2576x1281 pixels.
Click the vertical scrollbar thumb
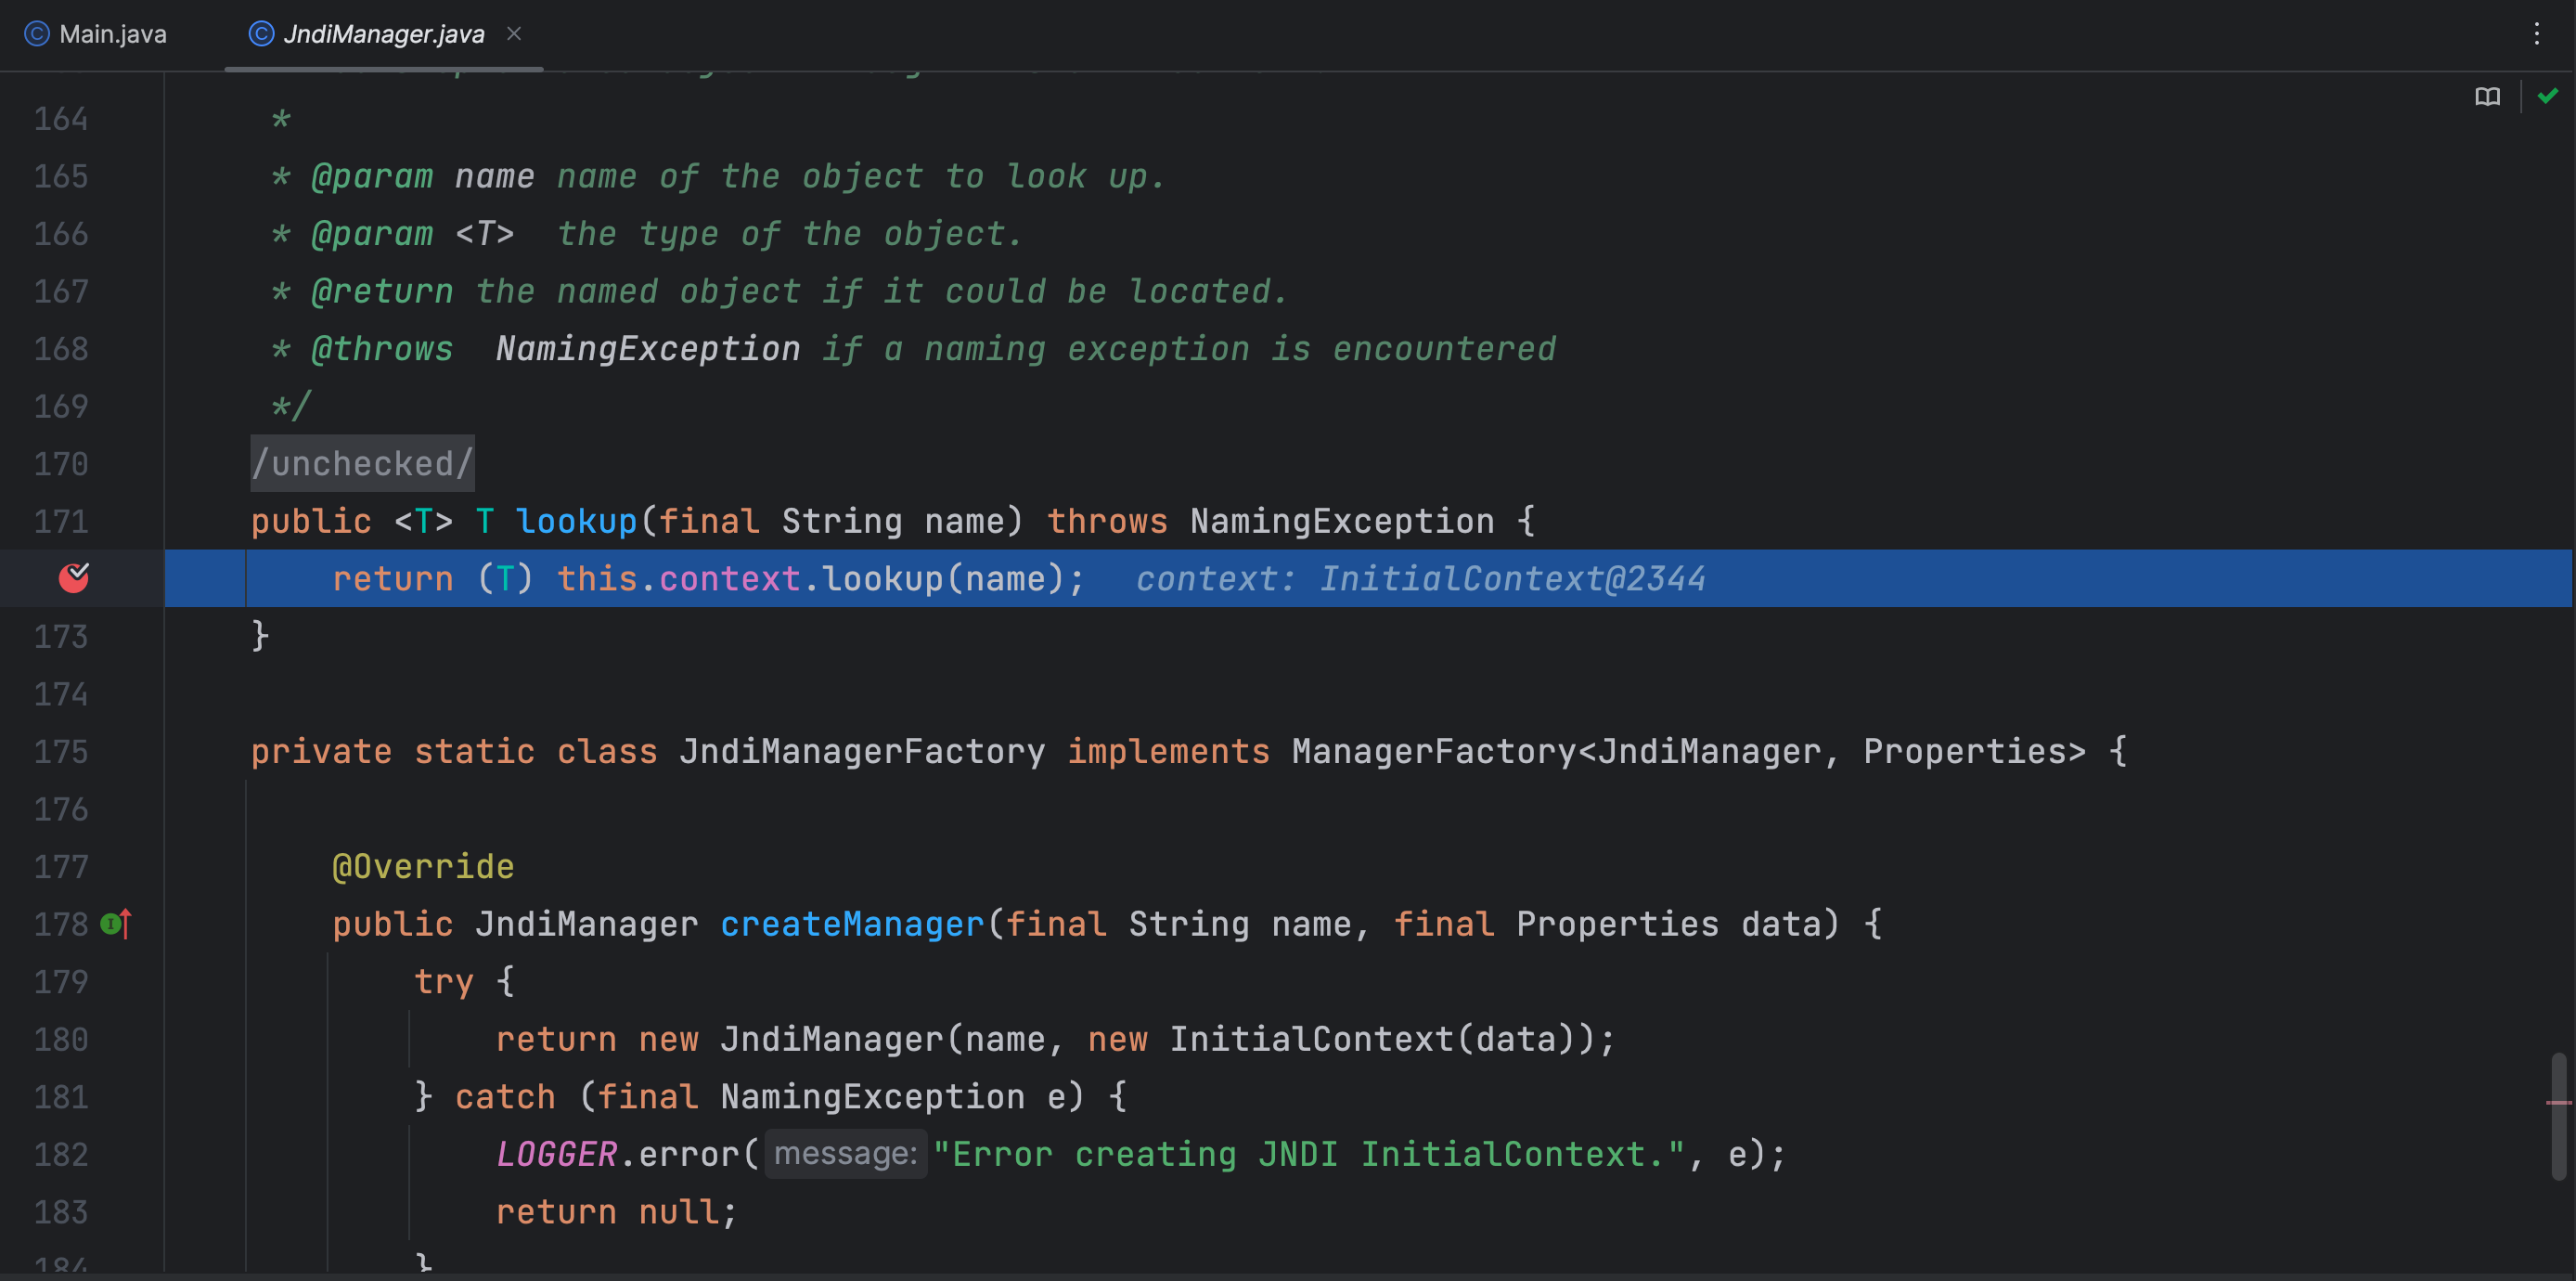point(2558,1115)
